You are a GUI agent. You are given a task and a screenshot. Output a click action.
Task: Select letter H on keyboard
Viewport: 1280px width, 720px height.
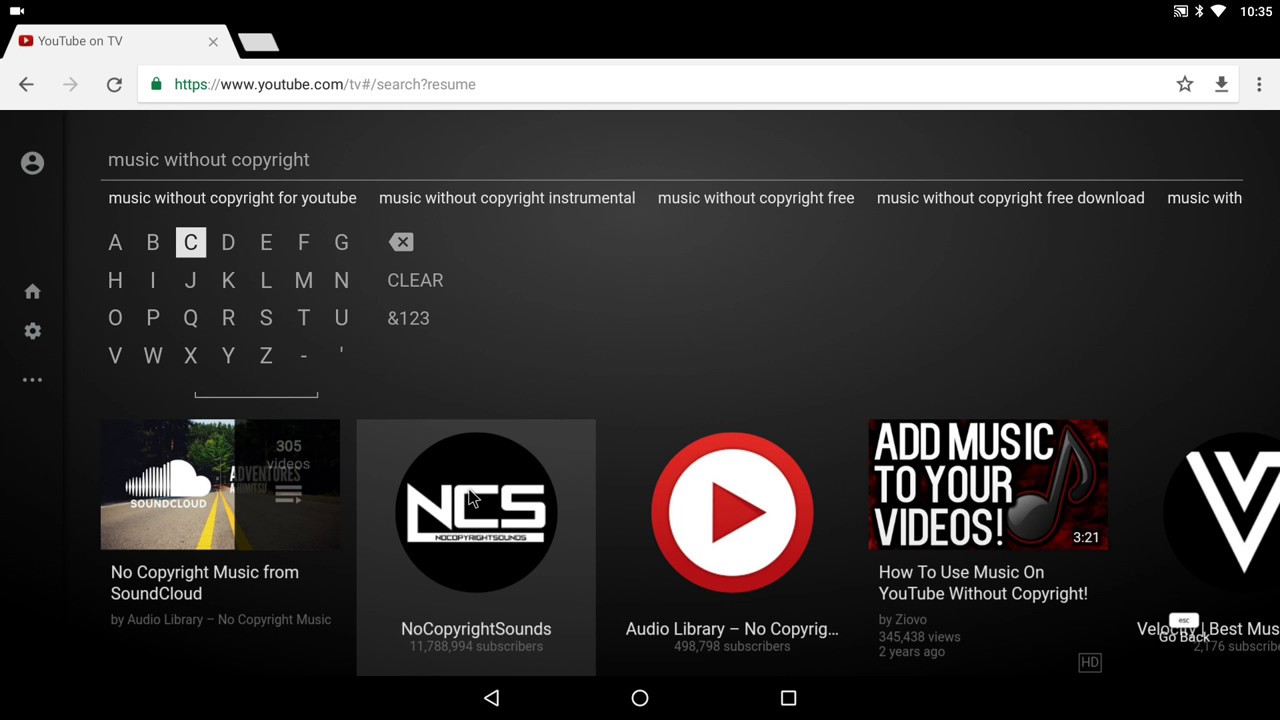pos(115,280)
